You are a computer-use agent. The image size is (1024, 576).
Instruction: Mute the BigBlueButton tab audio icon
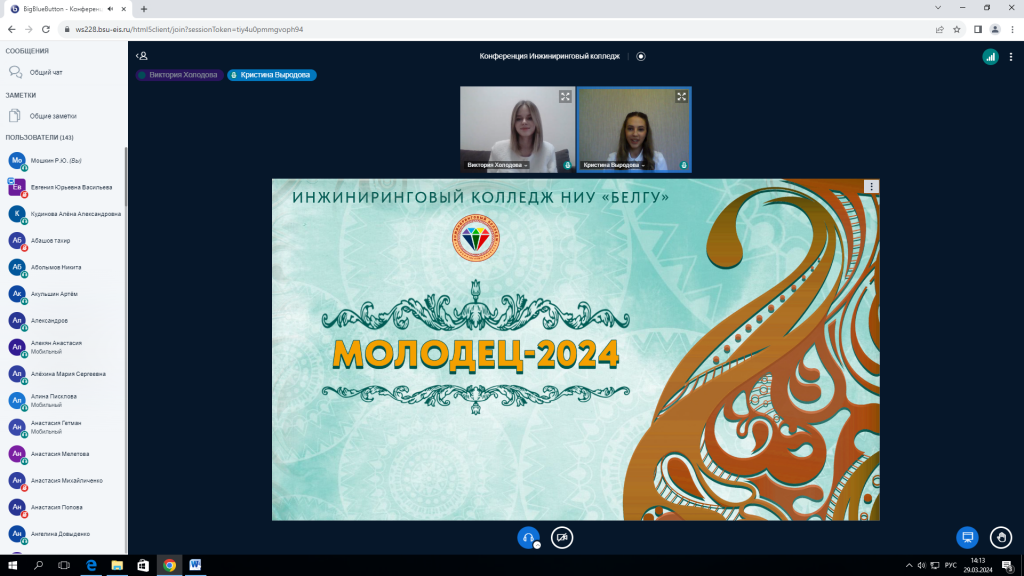point(110,9)
